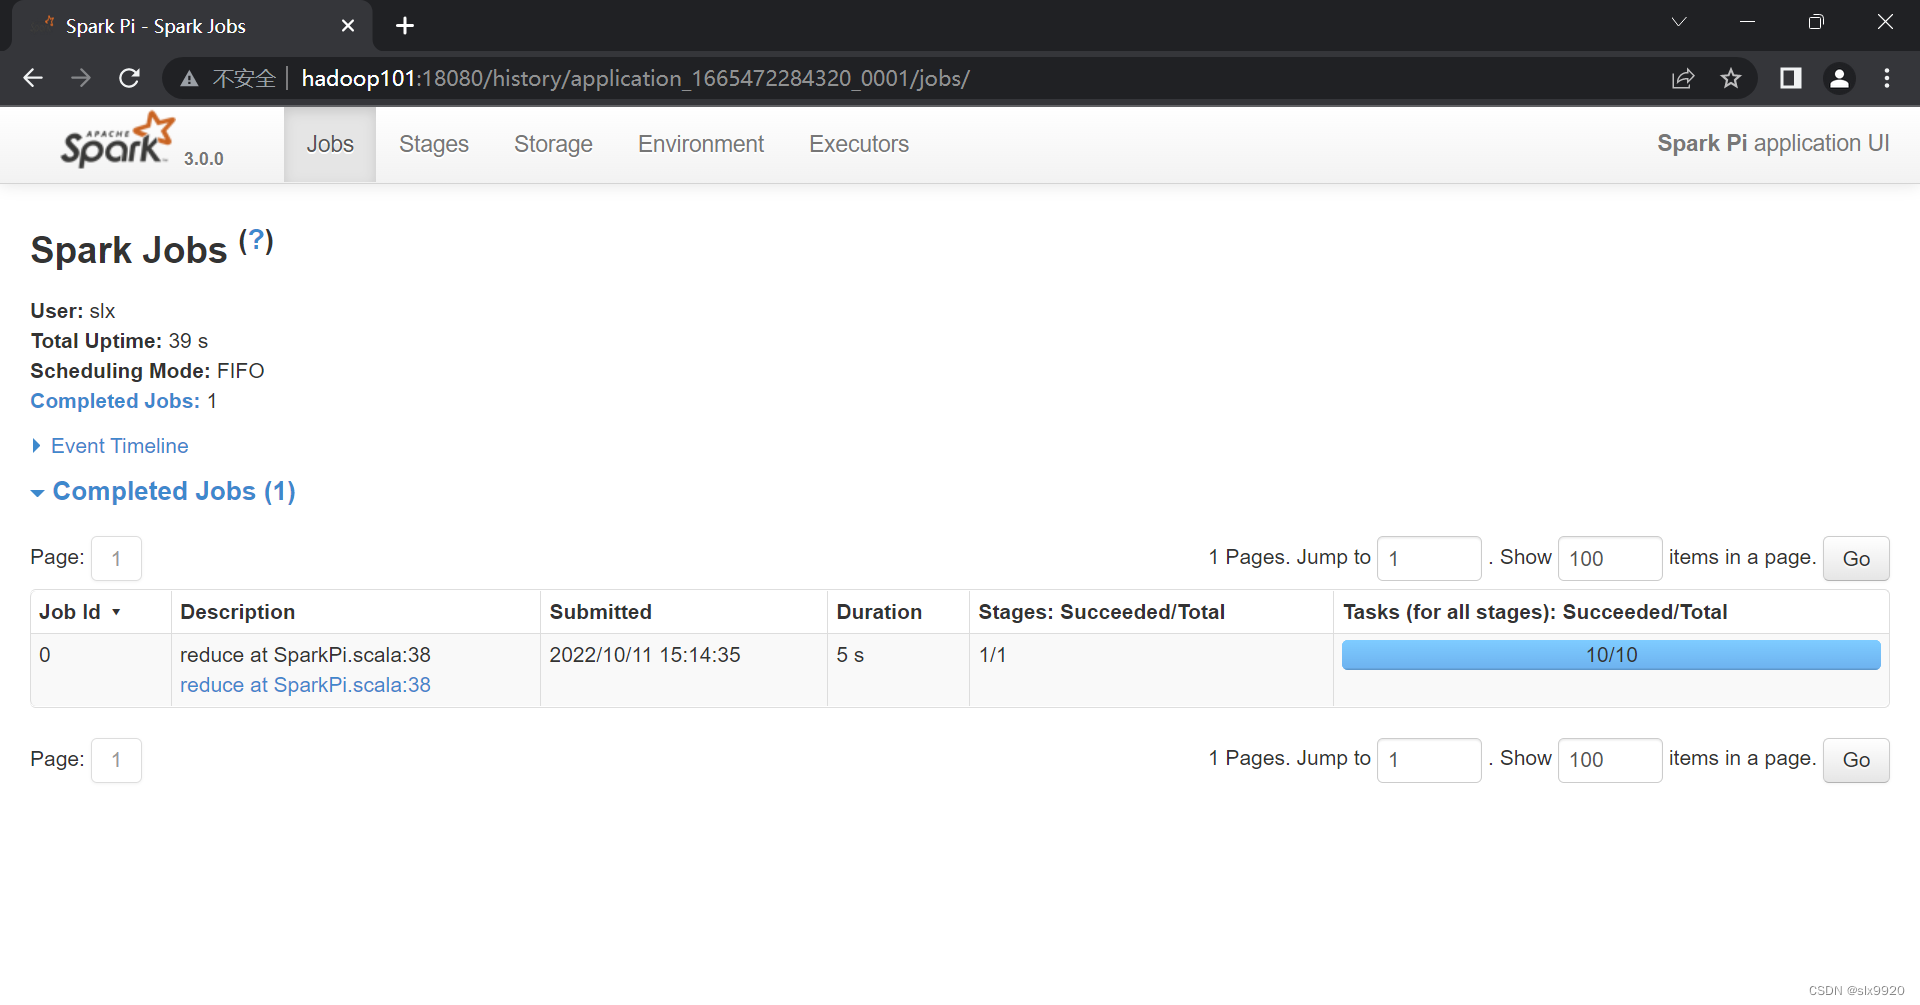This screenshot has width=1920, height=1005.
Task: Click the bottom Jump to page field
Action: (x=1429, y=760)
